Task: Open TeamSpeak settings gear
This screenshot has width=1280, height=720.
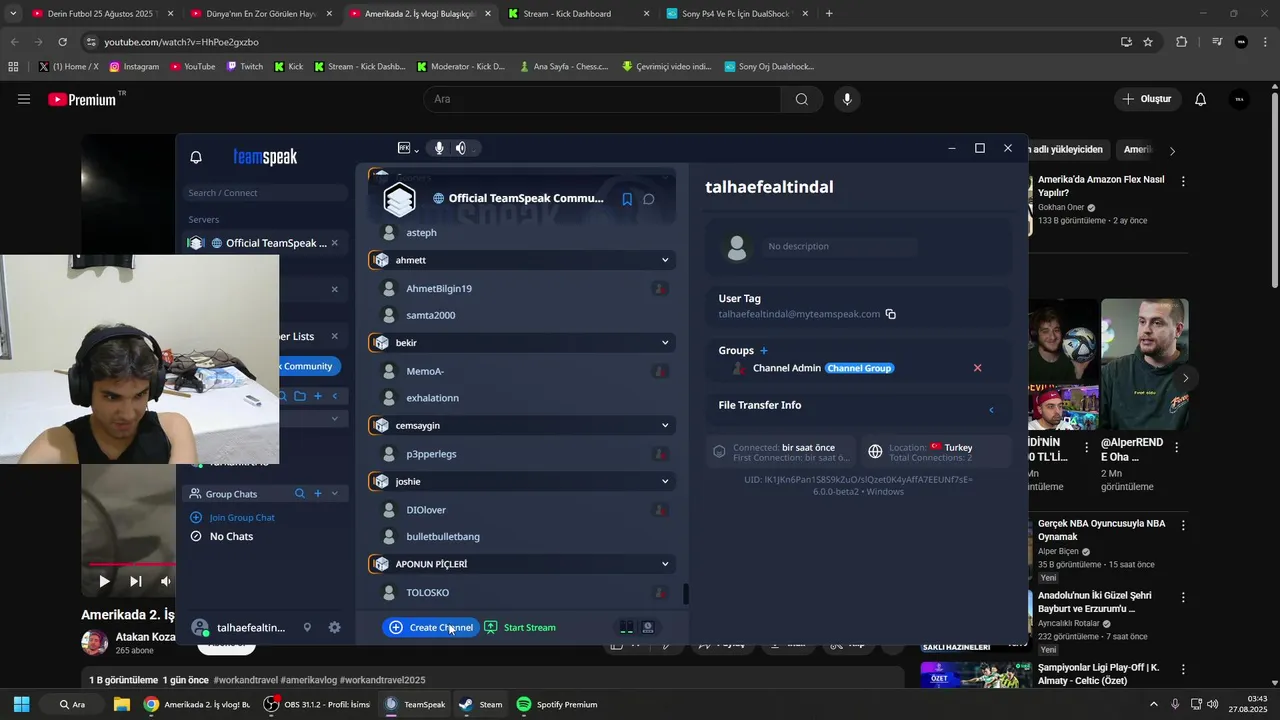Action: pyautogui.click(x=334, y=628)
